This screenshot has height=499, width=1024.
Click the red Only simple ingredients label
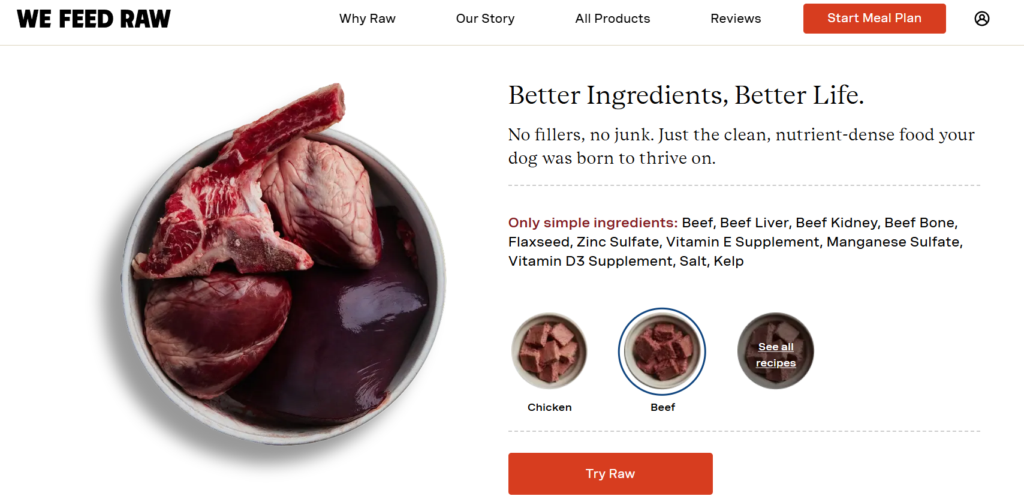pyautogui.click(x=592, y=223)
